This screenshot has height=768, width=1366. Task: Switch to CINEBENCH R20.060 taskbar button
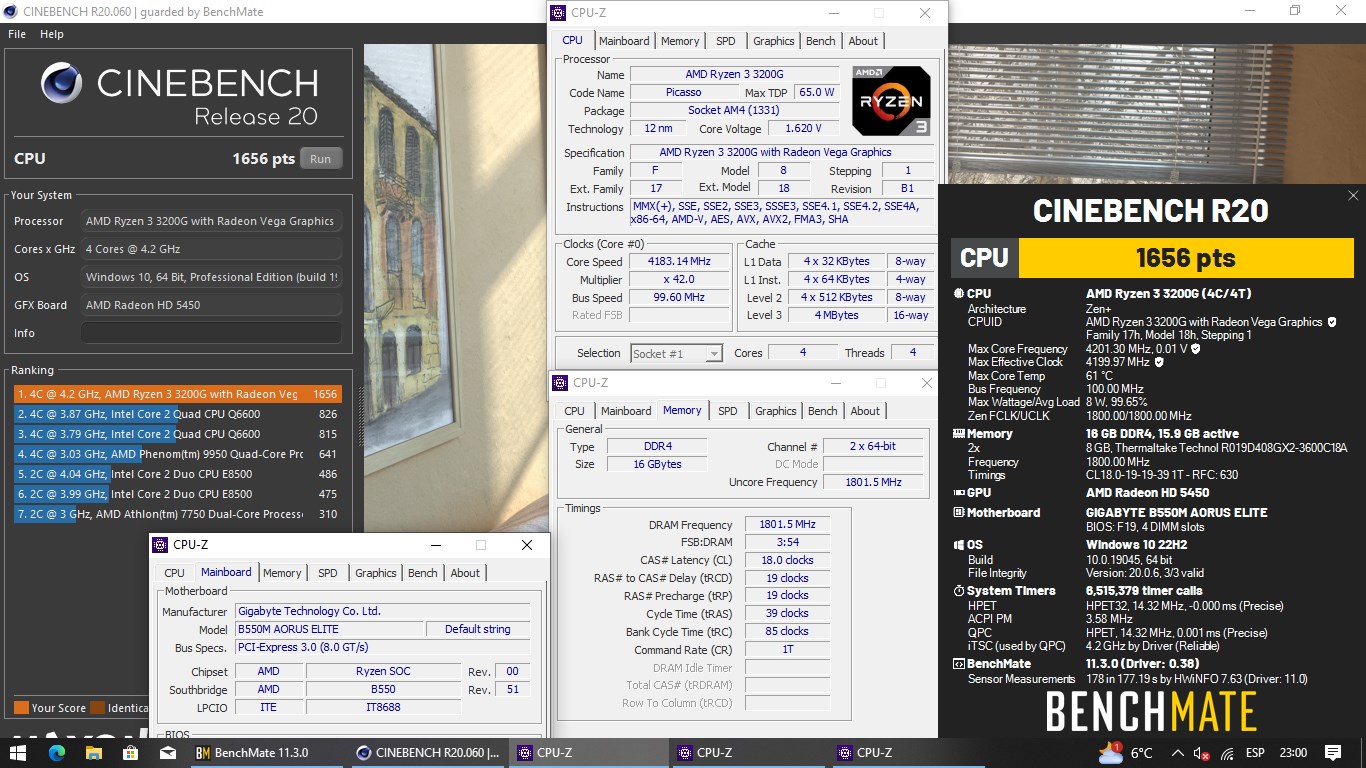pos(428,753)
